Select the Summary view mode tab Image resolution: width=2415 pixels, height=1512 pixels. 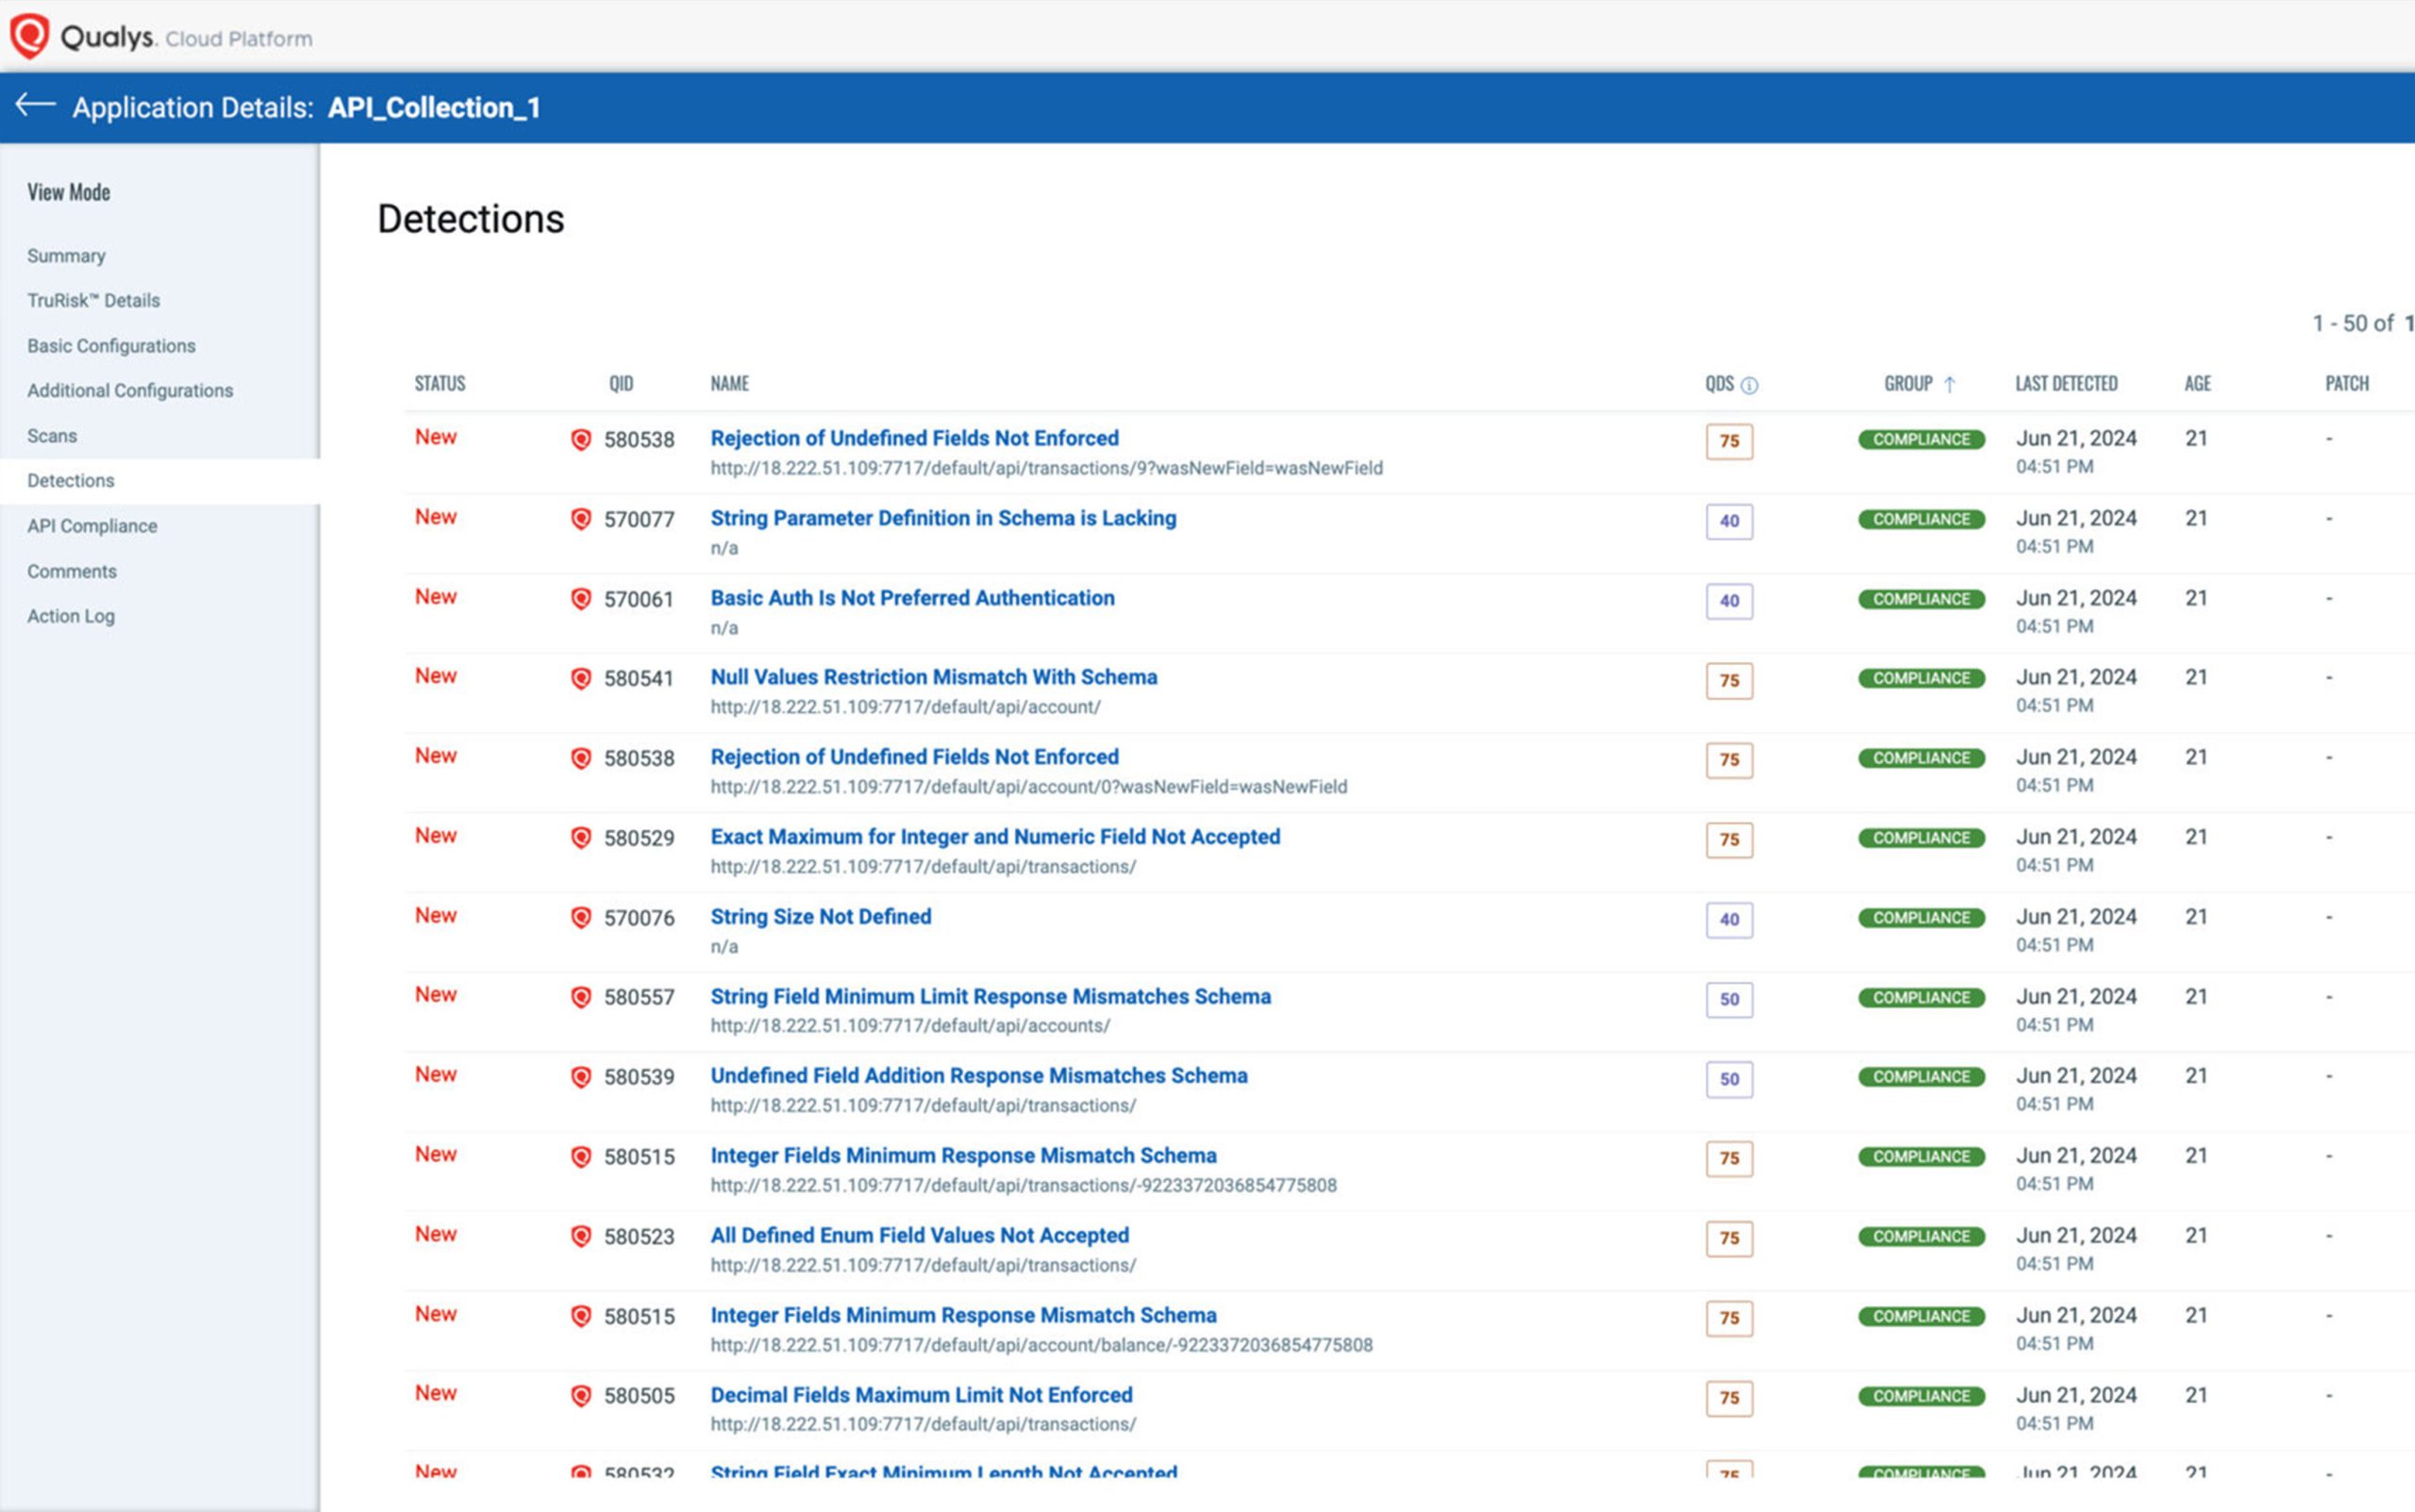click(x=66, y=255)
